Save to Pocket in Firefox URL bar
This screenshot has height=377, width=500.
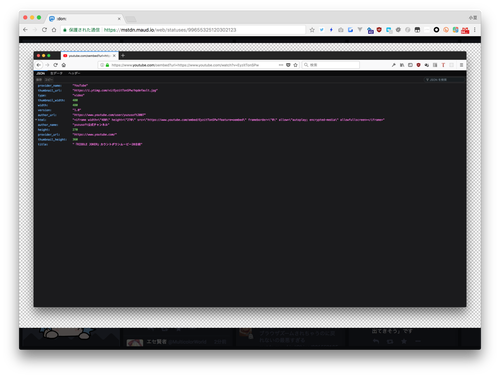point(288,65)
